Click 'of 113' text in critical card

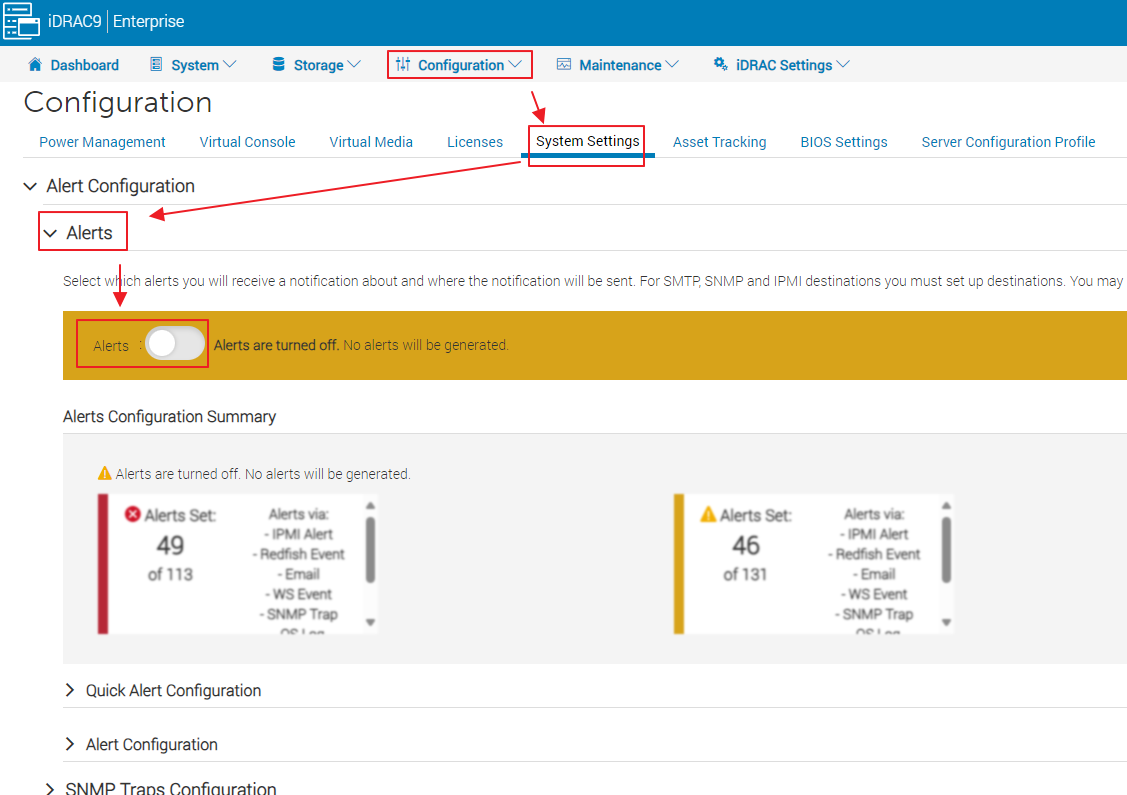pyautogui.click(x=170, y=574)
